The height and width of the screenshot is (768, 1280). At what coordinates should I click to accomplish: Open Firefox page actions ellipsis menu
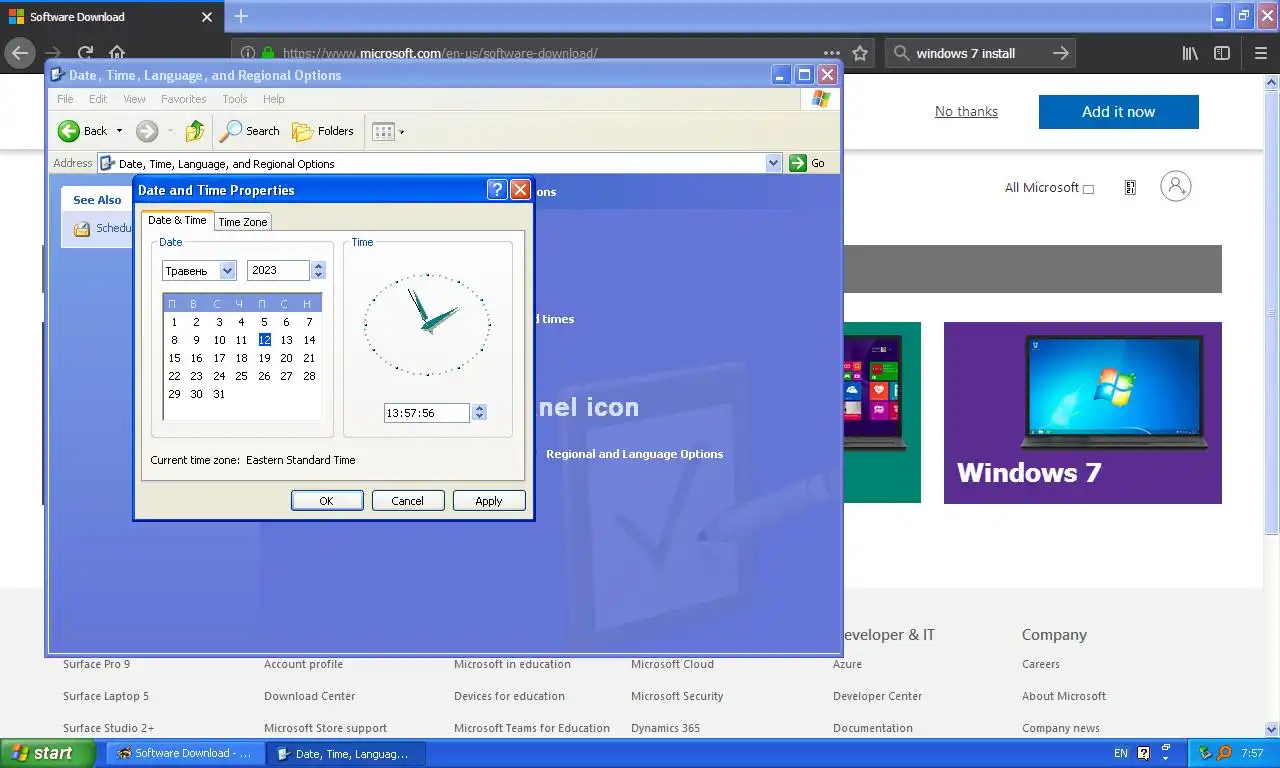click(832, 53)
